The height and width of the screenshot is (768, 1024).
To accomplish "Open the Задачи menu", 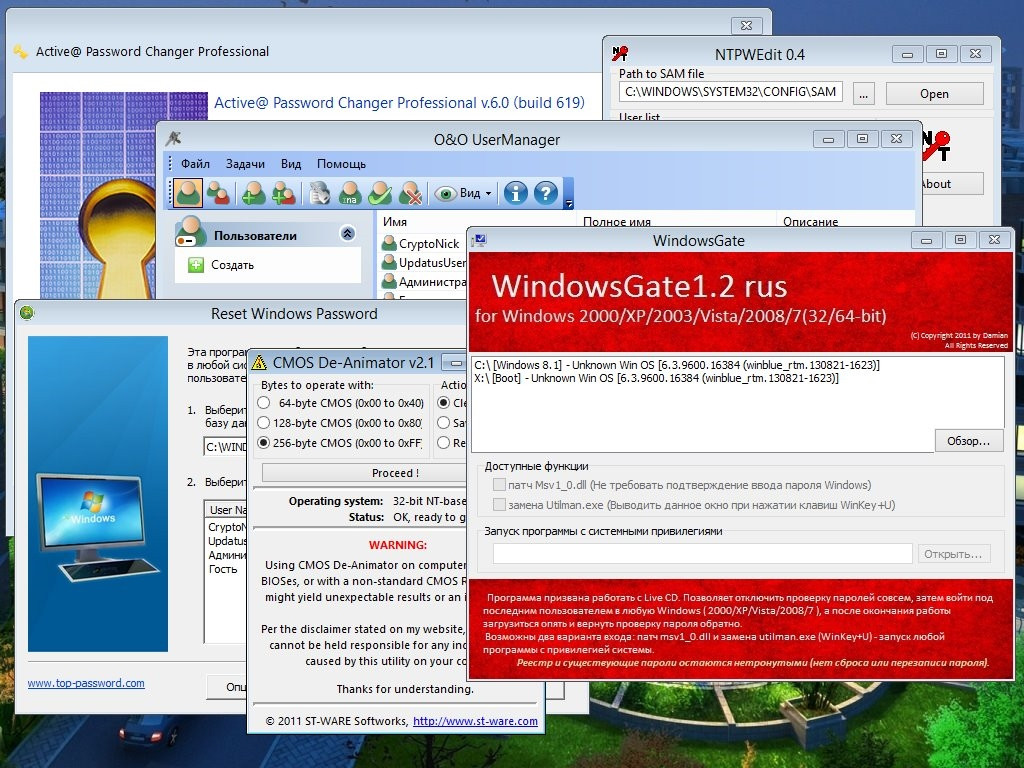I will coord(245,163).
